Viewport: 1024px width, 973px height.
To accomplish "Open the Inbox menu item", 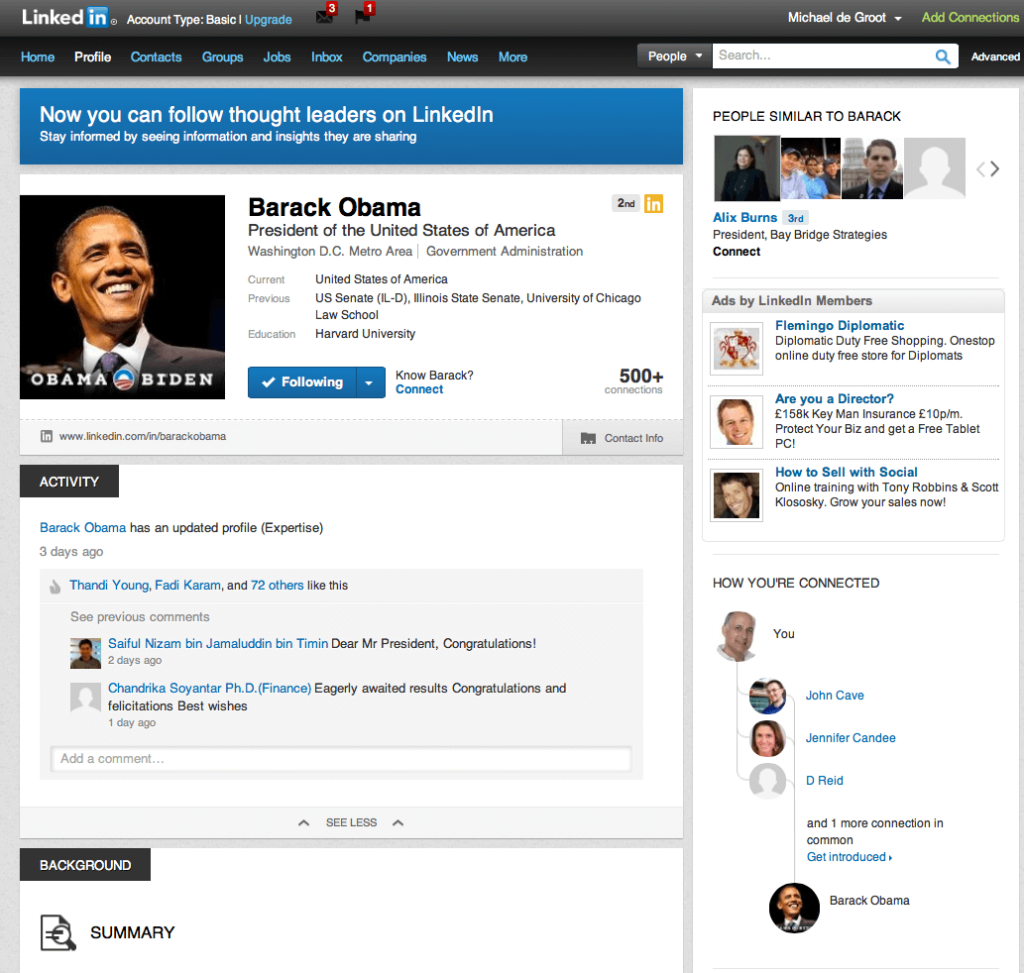I will coord(327,57).
